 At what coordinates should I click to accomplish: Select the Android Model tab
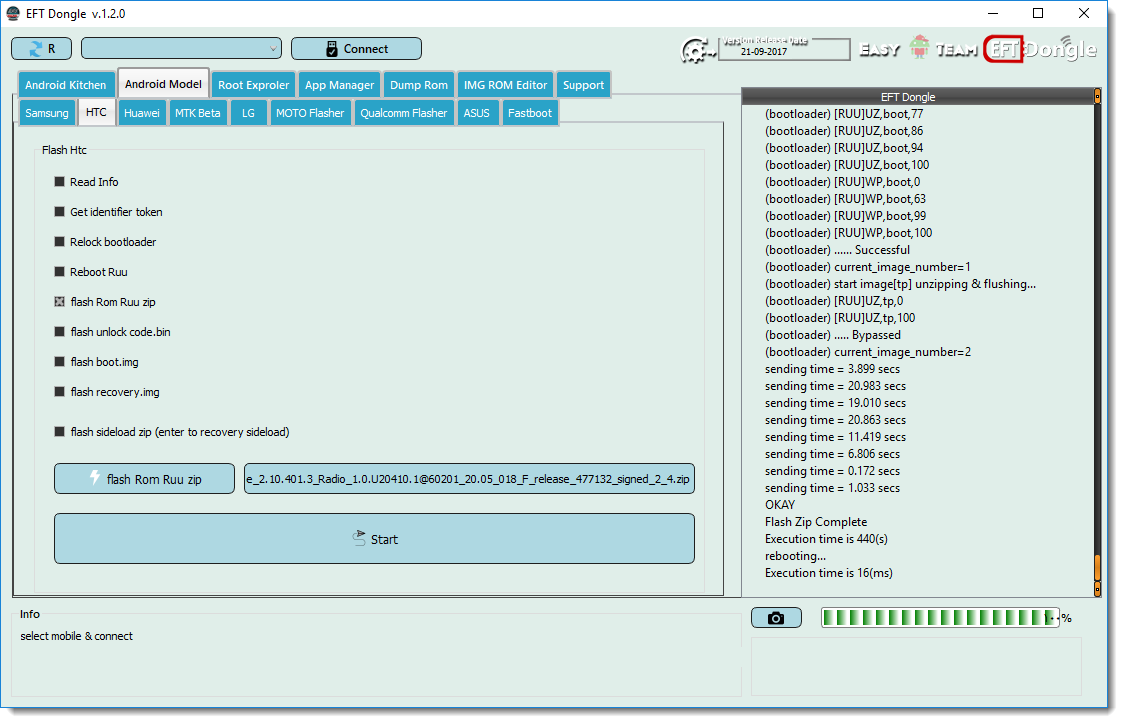(163, 84)
